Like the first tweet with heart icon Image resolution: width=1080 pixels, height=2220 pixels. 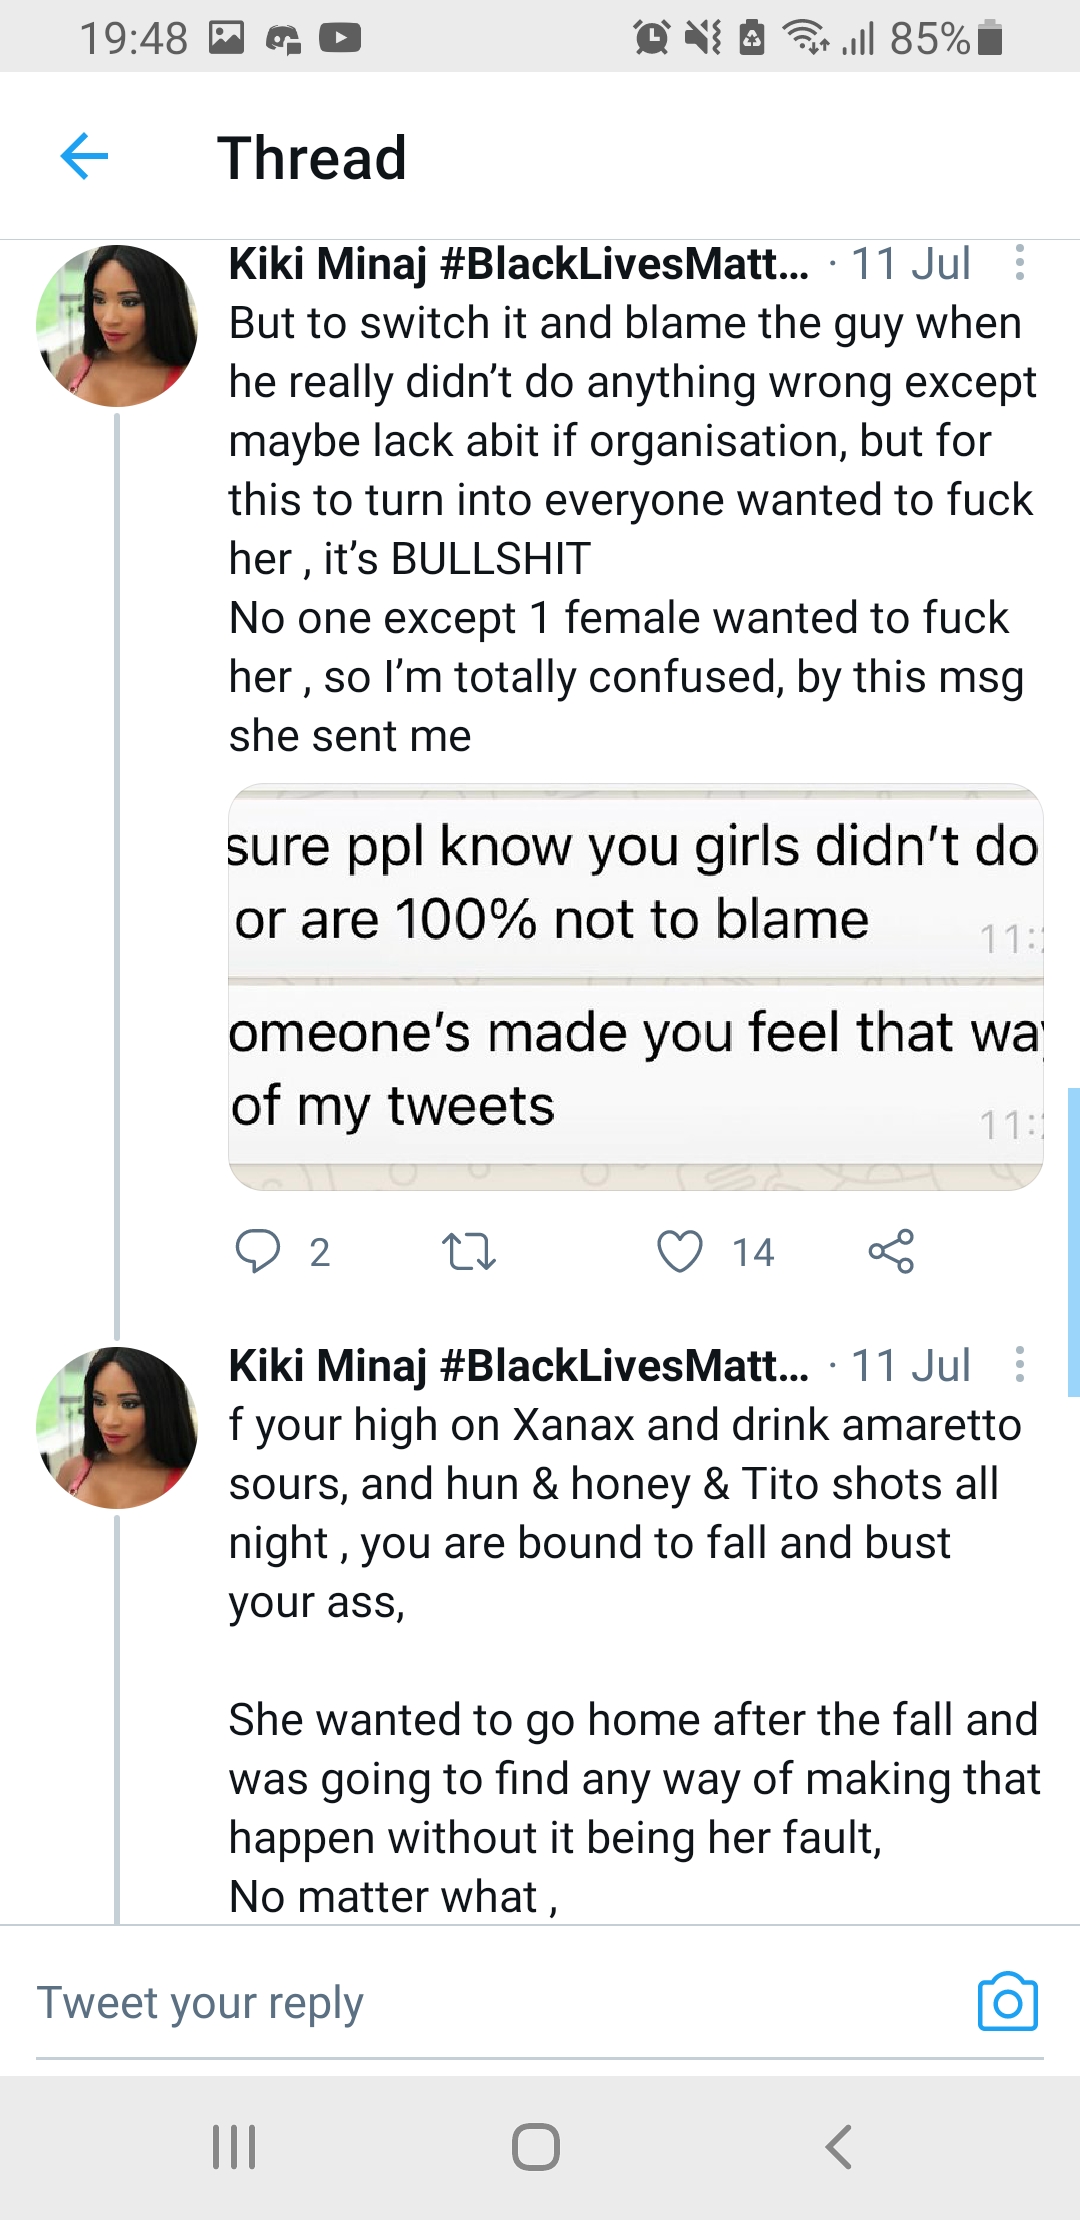[x=680, y=1251]
